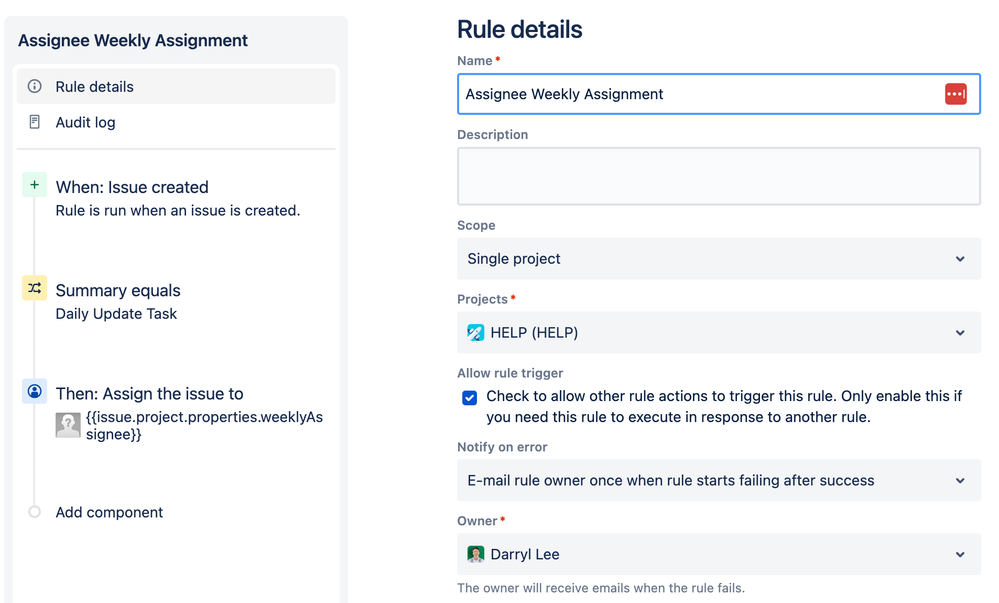The height and width of the screenshot is (603, 999).
Task: Click Darryl Lee's avatar icon
Action: (x=476, y=554)
